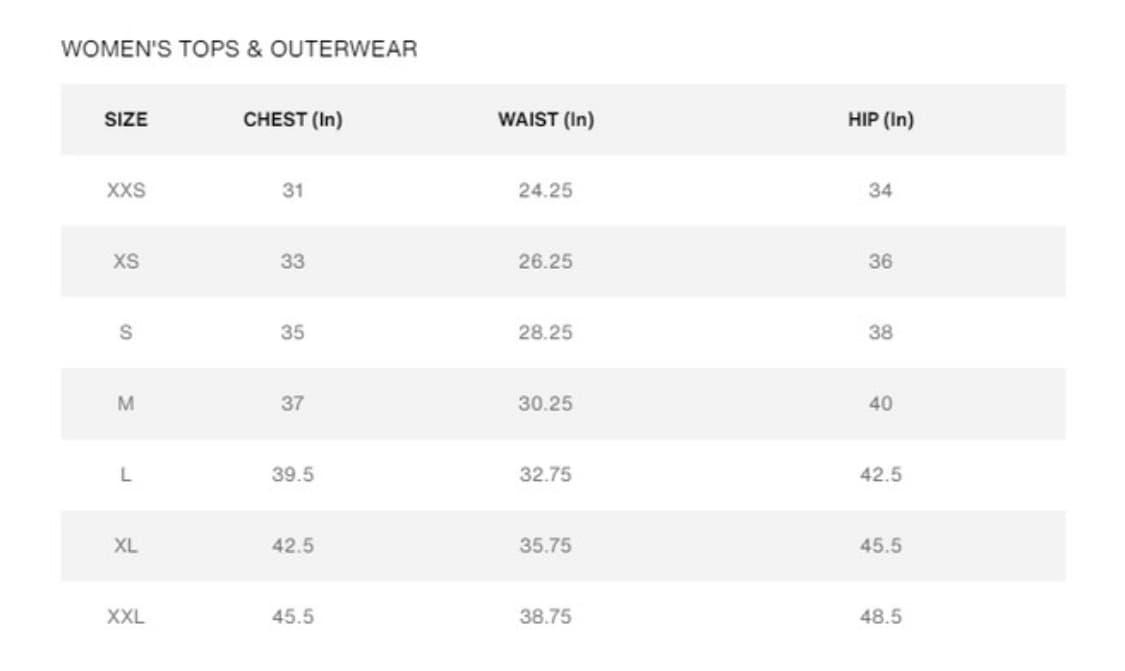
Task: Select the S hip value 38
Action: click(x=880, y=333)
